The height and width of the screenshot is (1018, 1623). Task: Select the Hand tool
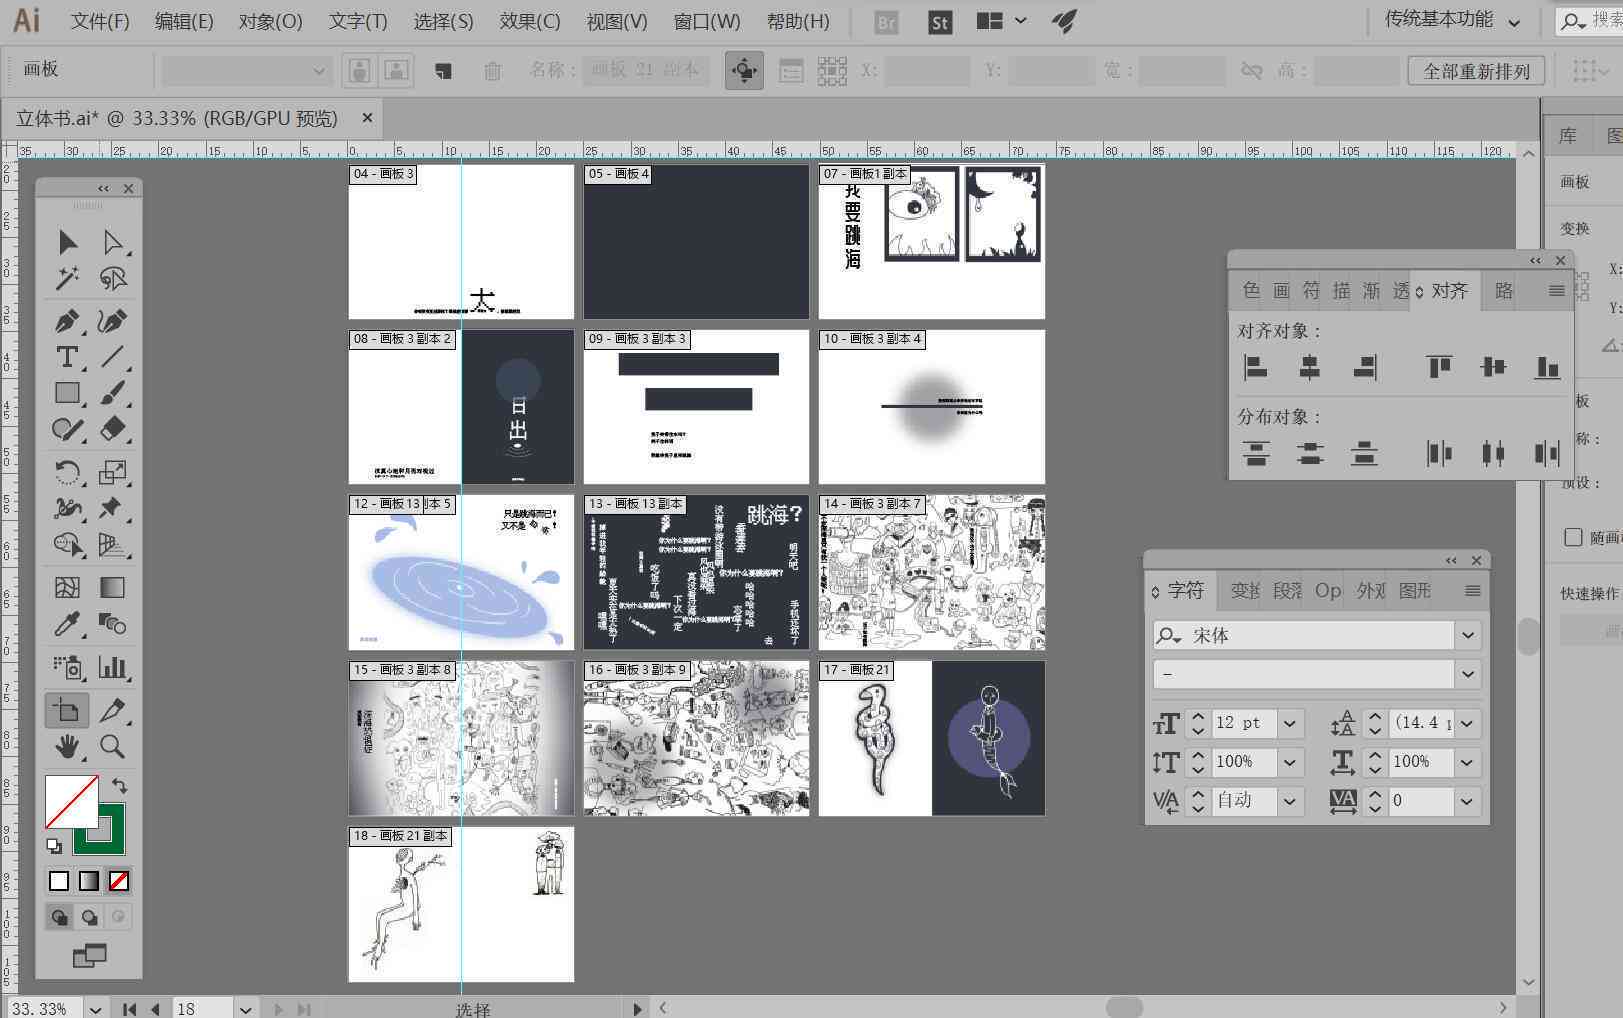pyautogui.click(x=67, y=746)
